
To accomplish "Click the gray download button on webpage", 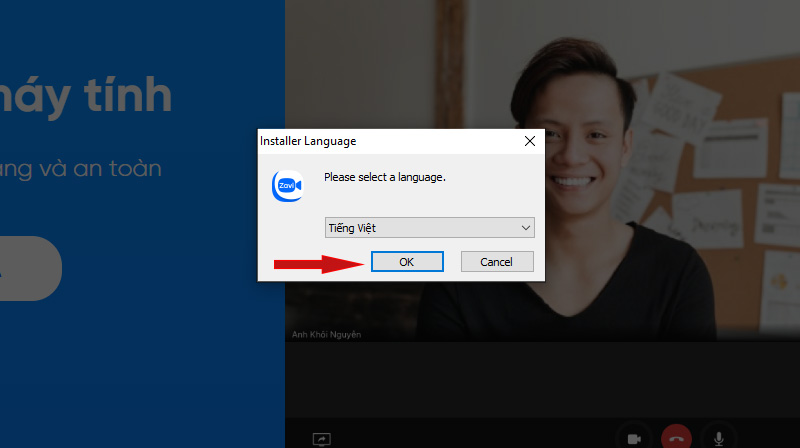I will point(31,268).
